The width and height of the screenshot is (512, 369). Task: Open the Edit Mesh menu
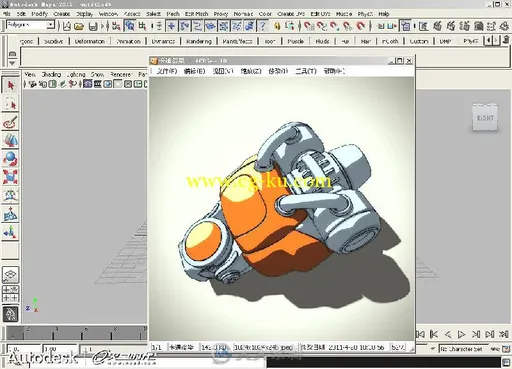(196, 14)
